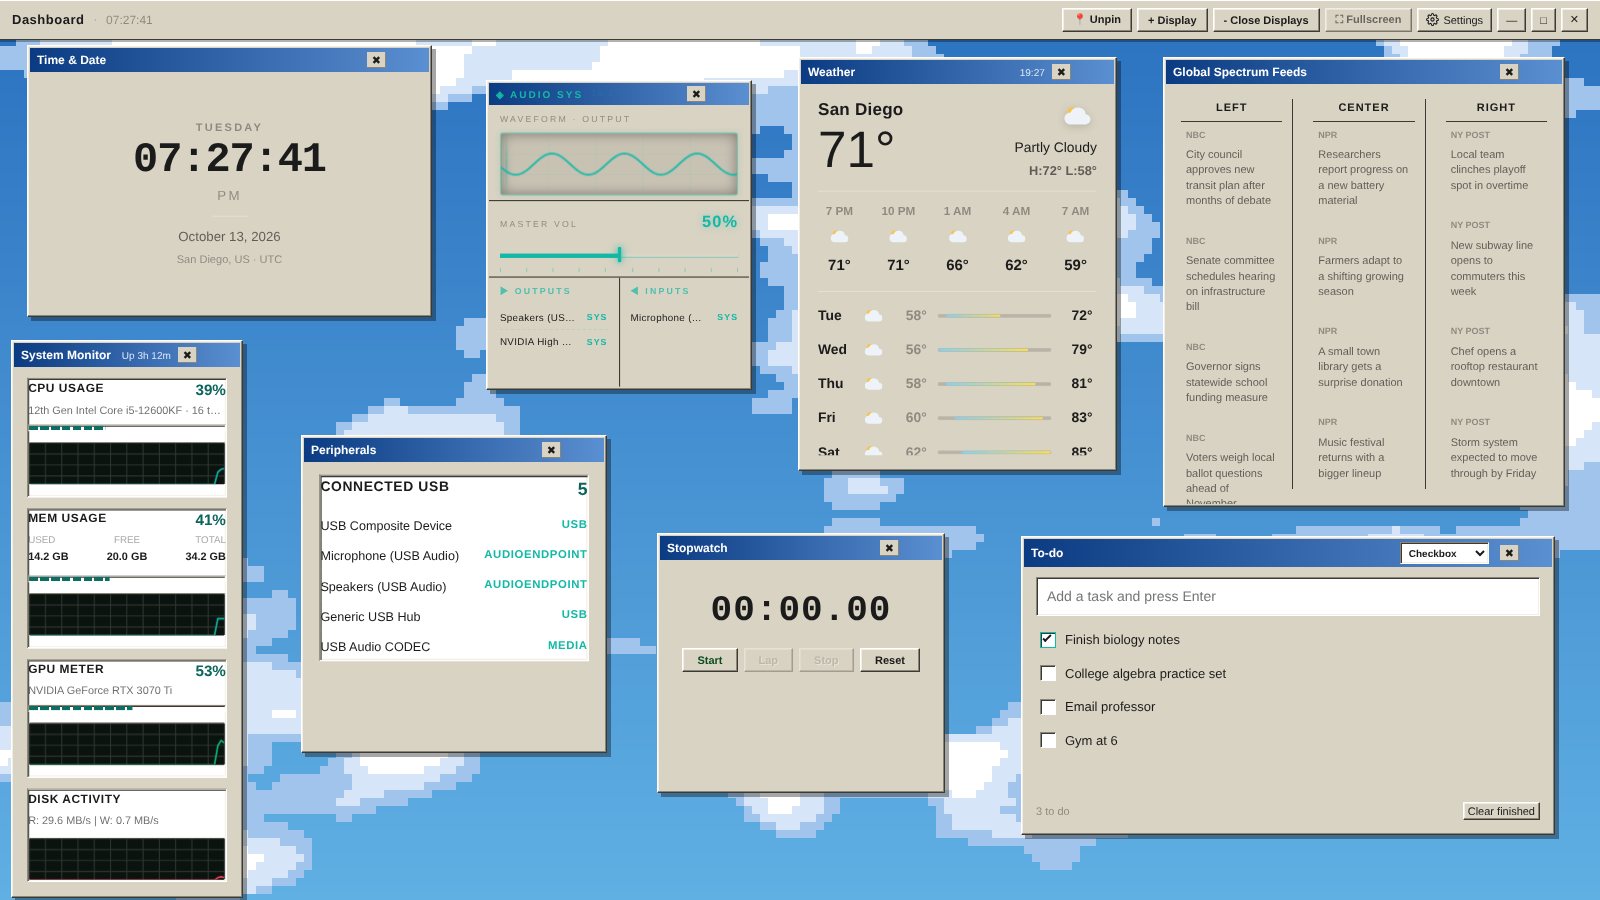Close the Weather widget

(x=1061, y=72)
